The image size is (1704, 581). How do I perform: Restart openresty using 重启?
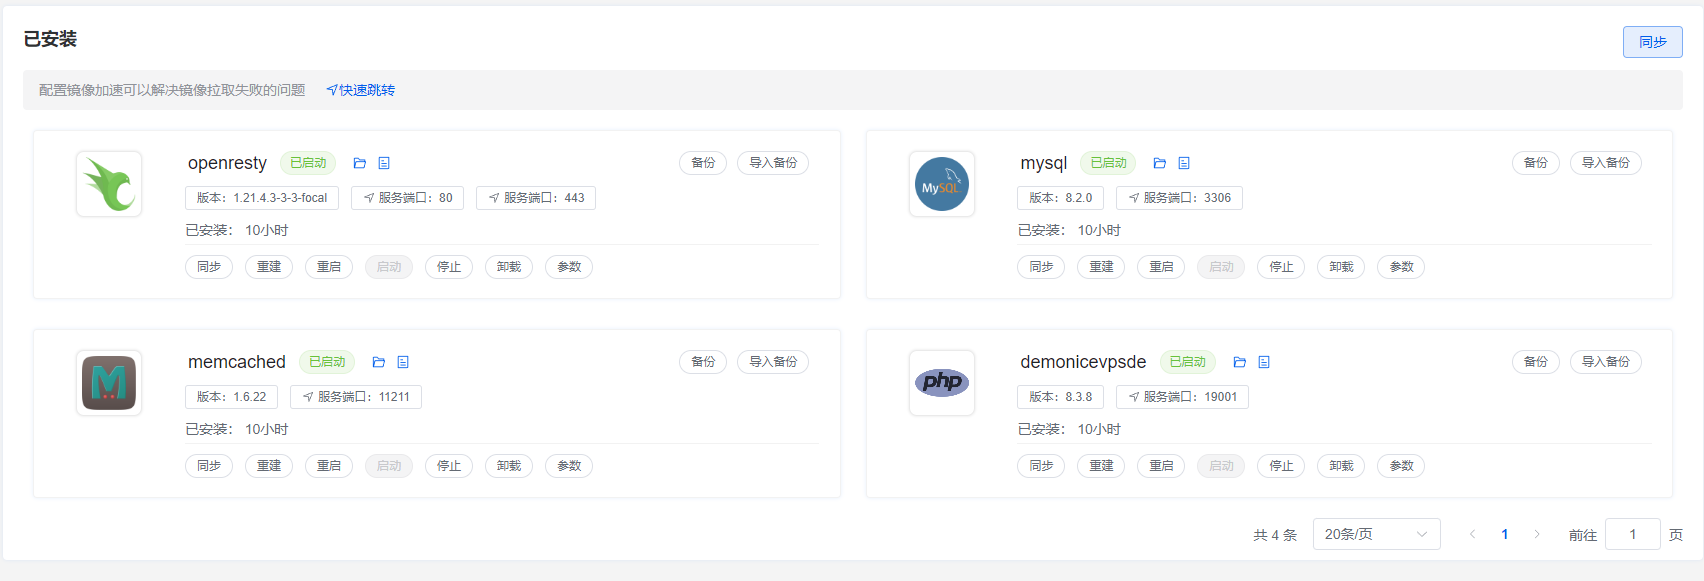click(329, 267)
